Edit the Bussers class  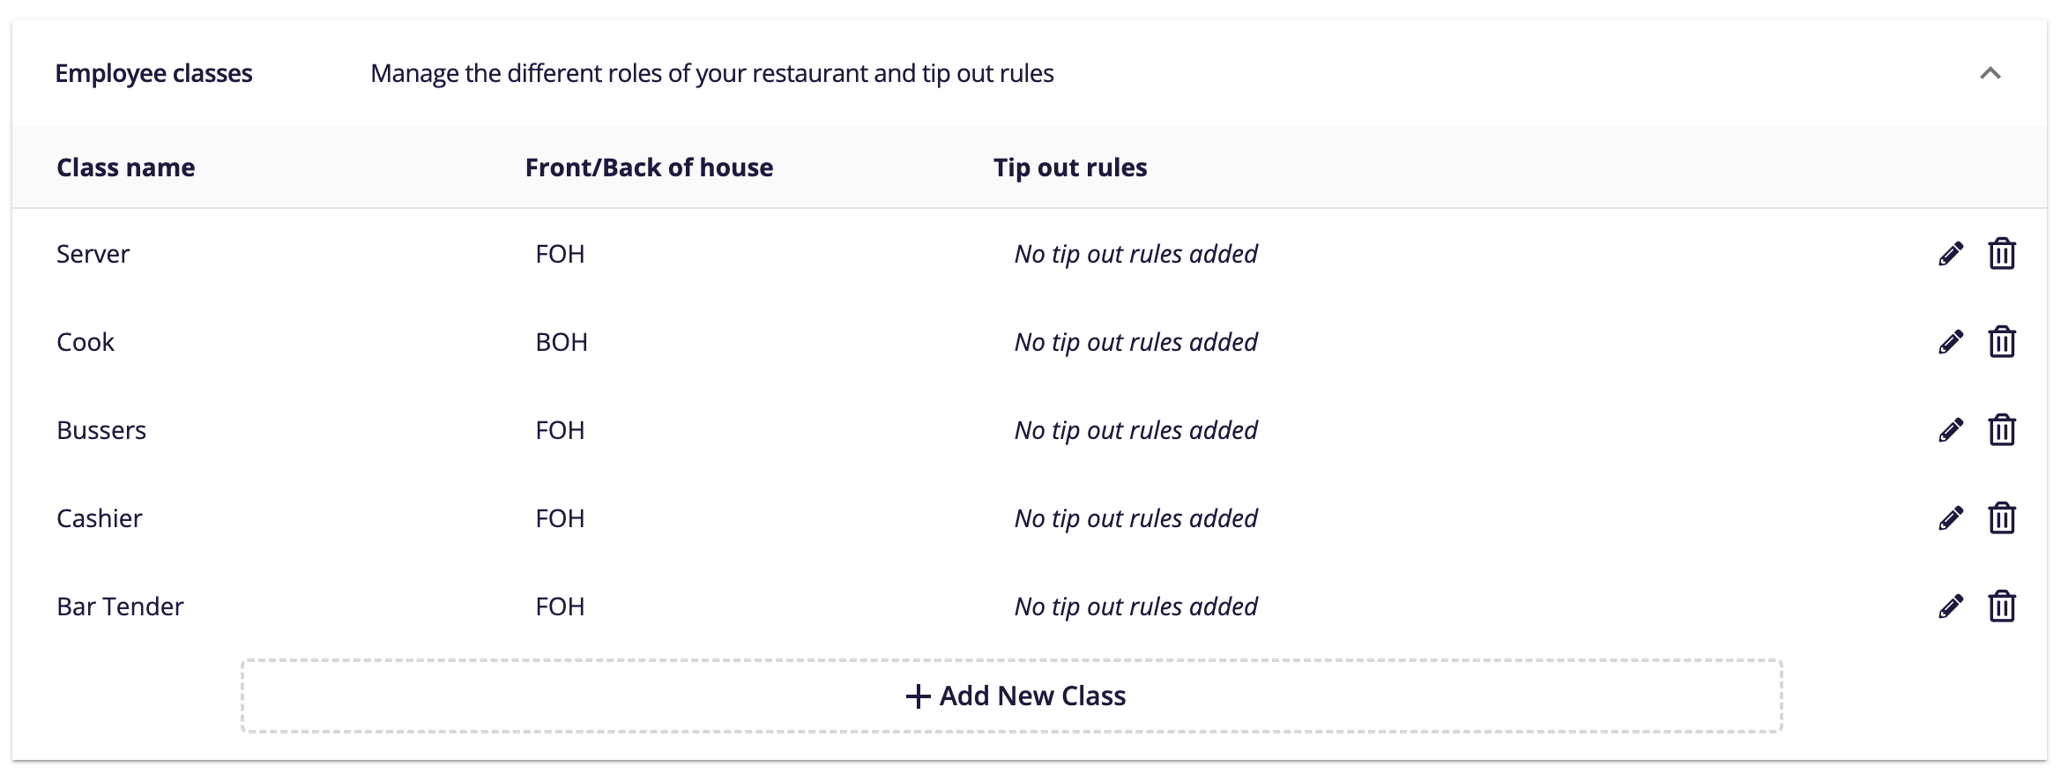[x=1950, y=430]
